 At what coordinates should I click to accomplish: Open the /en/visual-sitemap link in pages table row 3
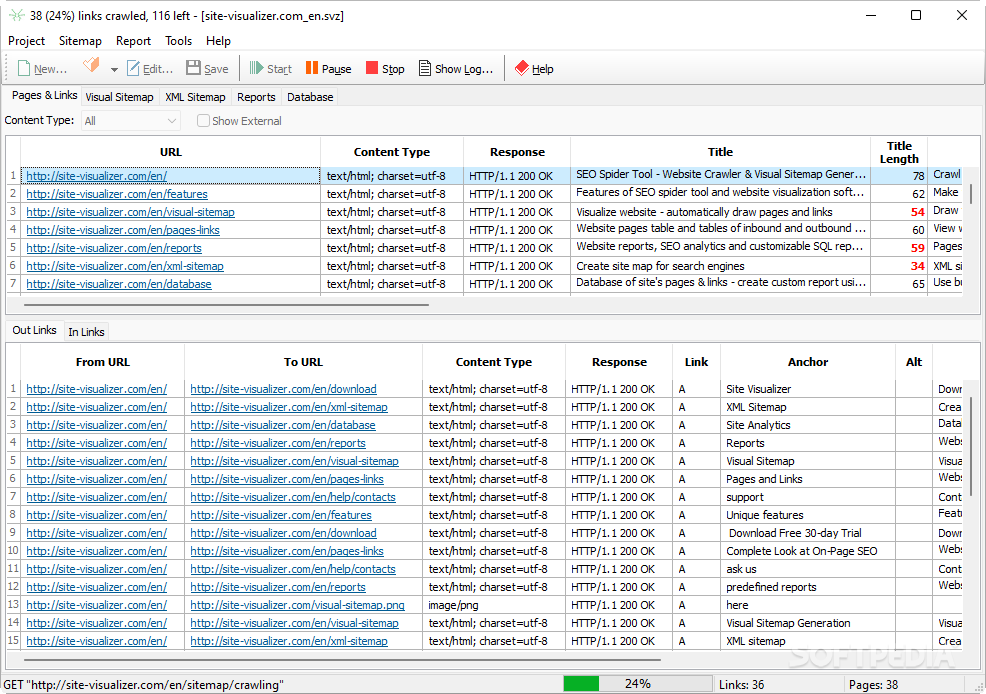coord(130,212)
